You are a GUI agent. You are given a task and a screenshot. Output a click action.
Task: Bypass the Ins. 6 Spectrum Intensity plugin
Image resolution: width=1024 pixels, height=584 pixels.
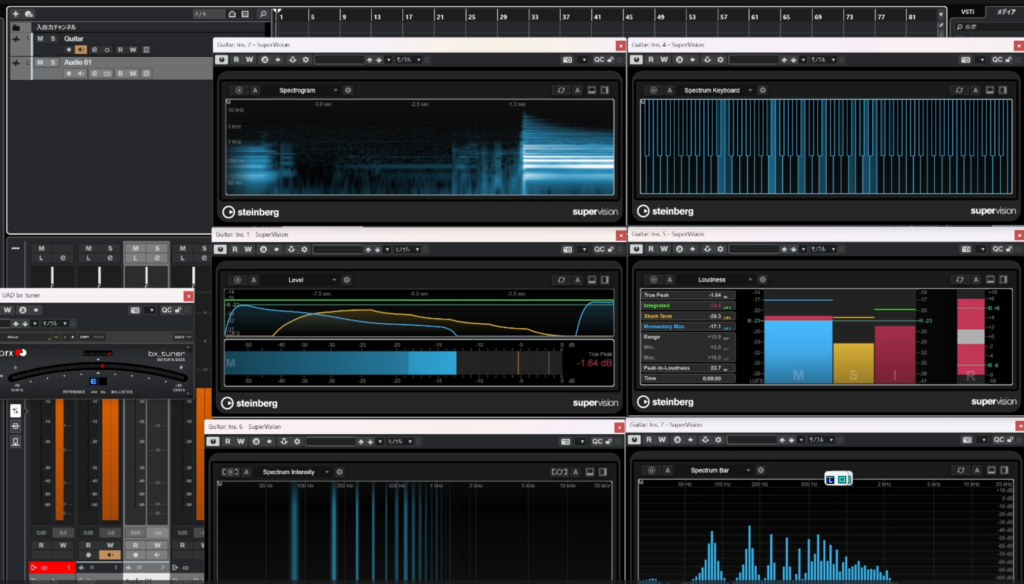pos(213,442)
